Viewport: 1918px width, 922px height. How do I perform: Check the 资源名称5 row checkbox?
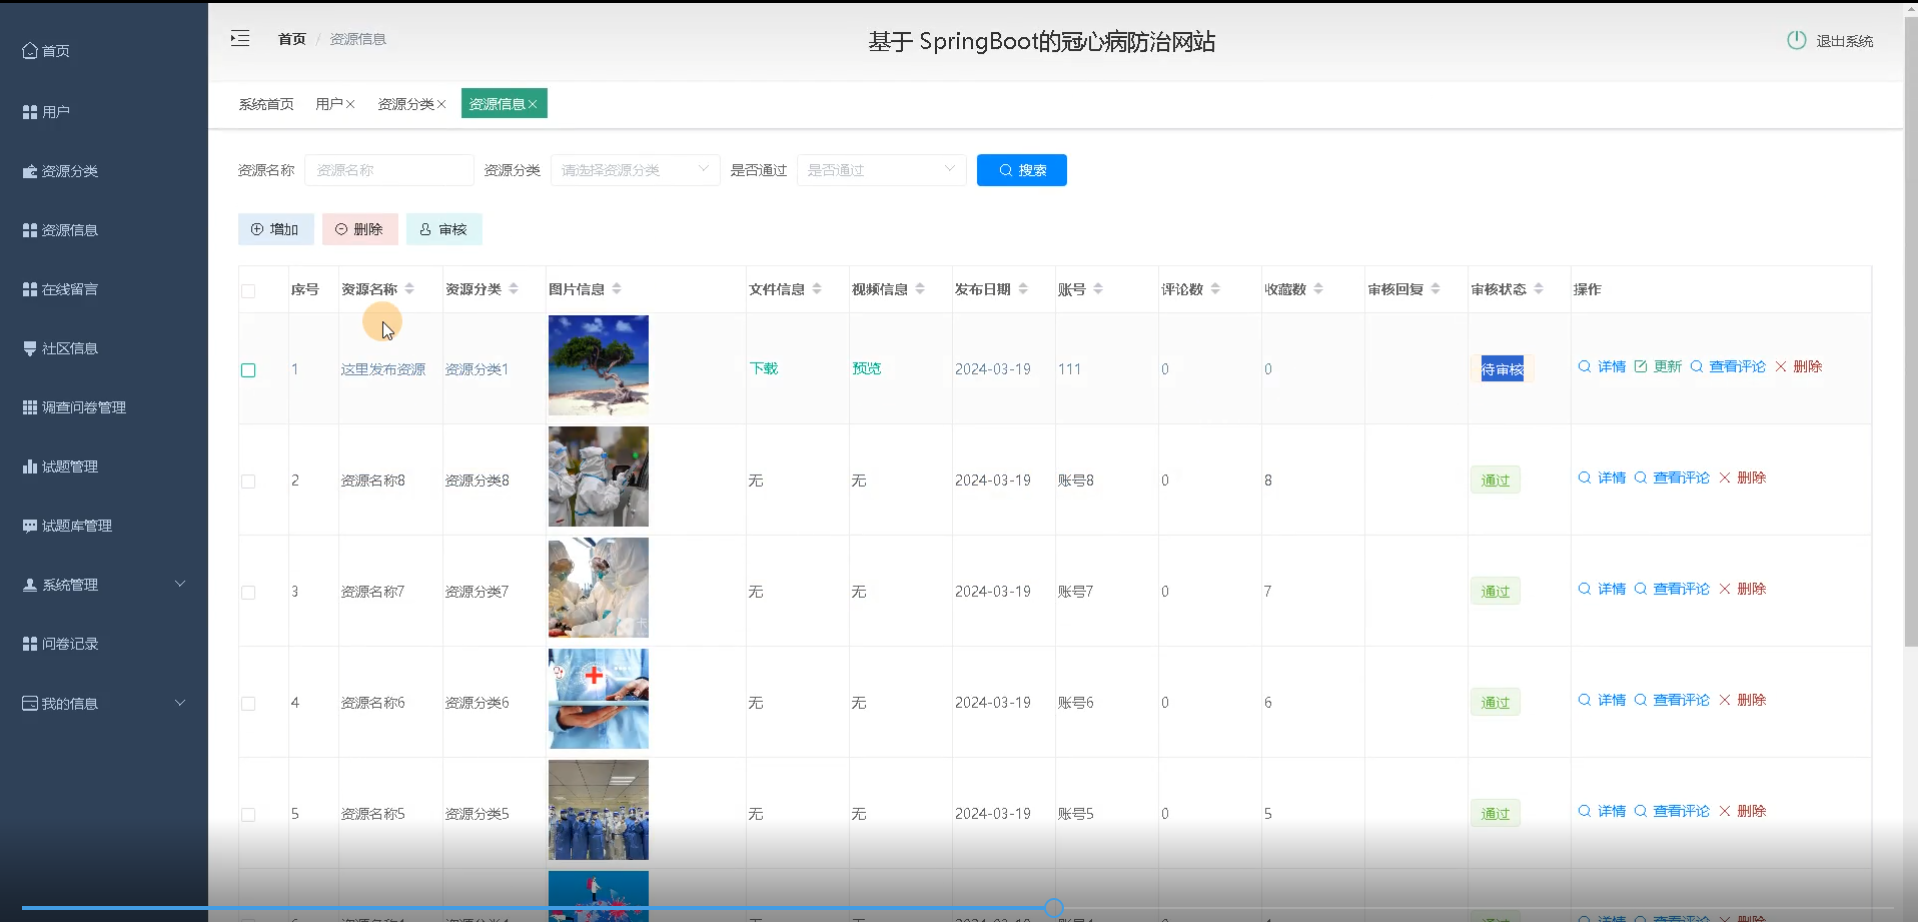(248, 814)
